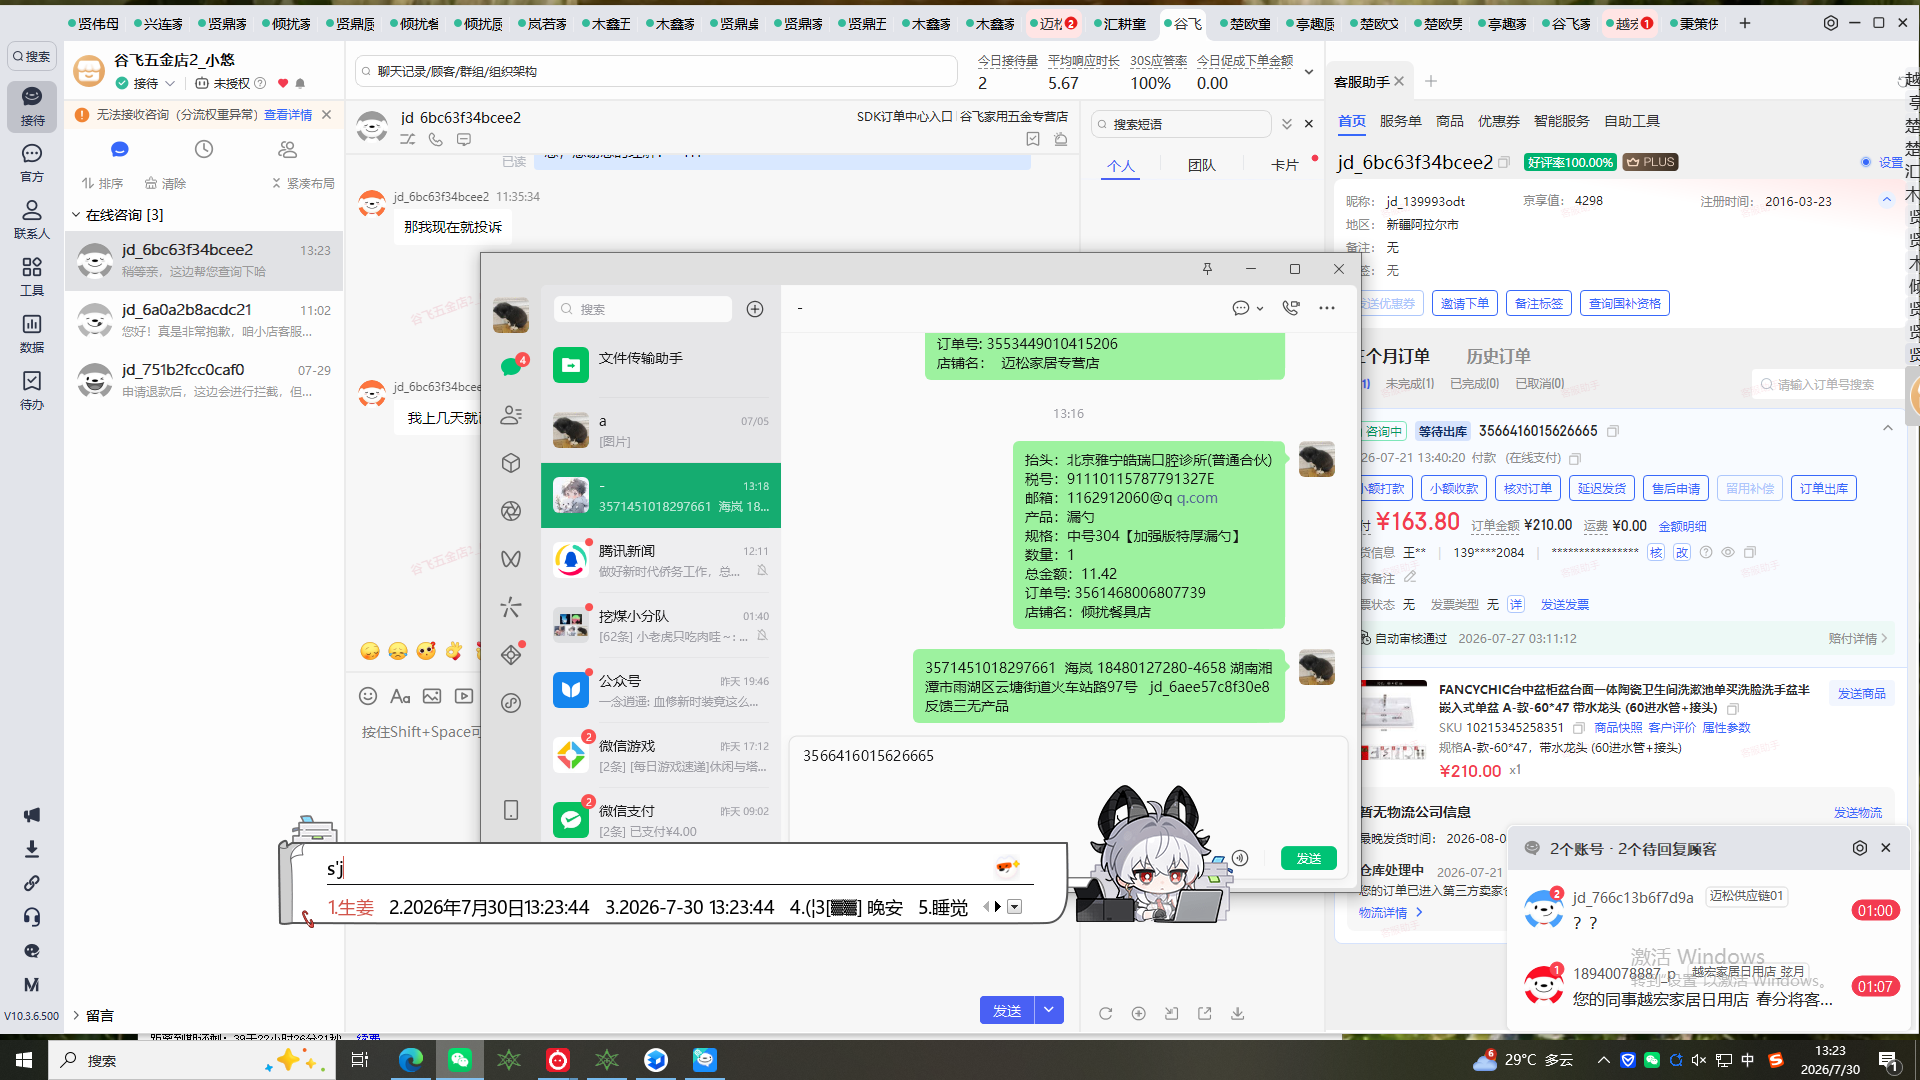Click the headset icon in the left sidebar

pyautogui.click(x=32, y=917)
